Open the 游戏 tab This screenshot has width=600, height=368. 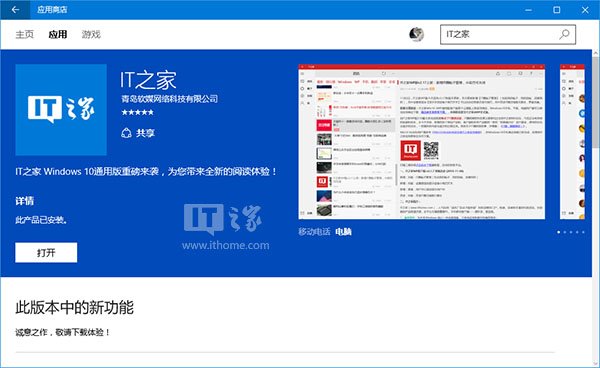click(91, 34)
